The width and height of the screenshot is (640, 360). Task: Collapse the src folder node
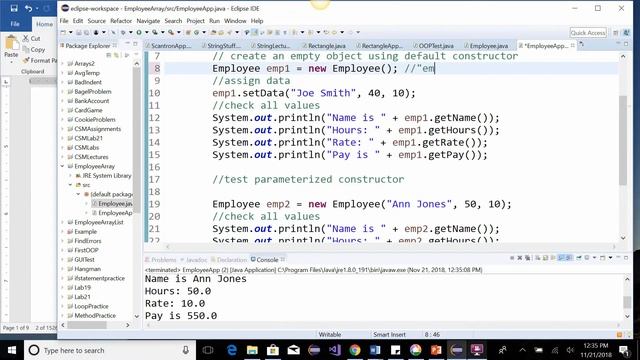(70, 185)
